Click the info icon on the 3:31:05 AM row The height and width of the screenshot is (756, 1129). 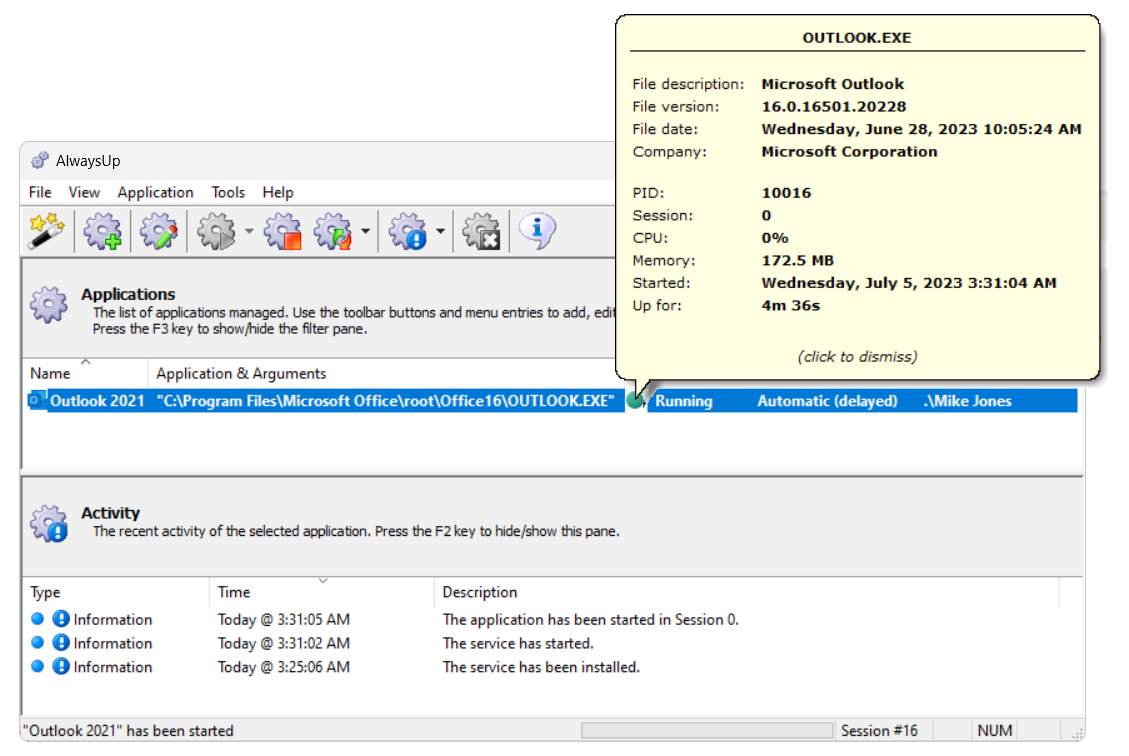[61, 619]
